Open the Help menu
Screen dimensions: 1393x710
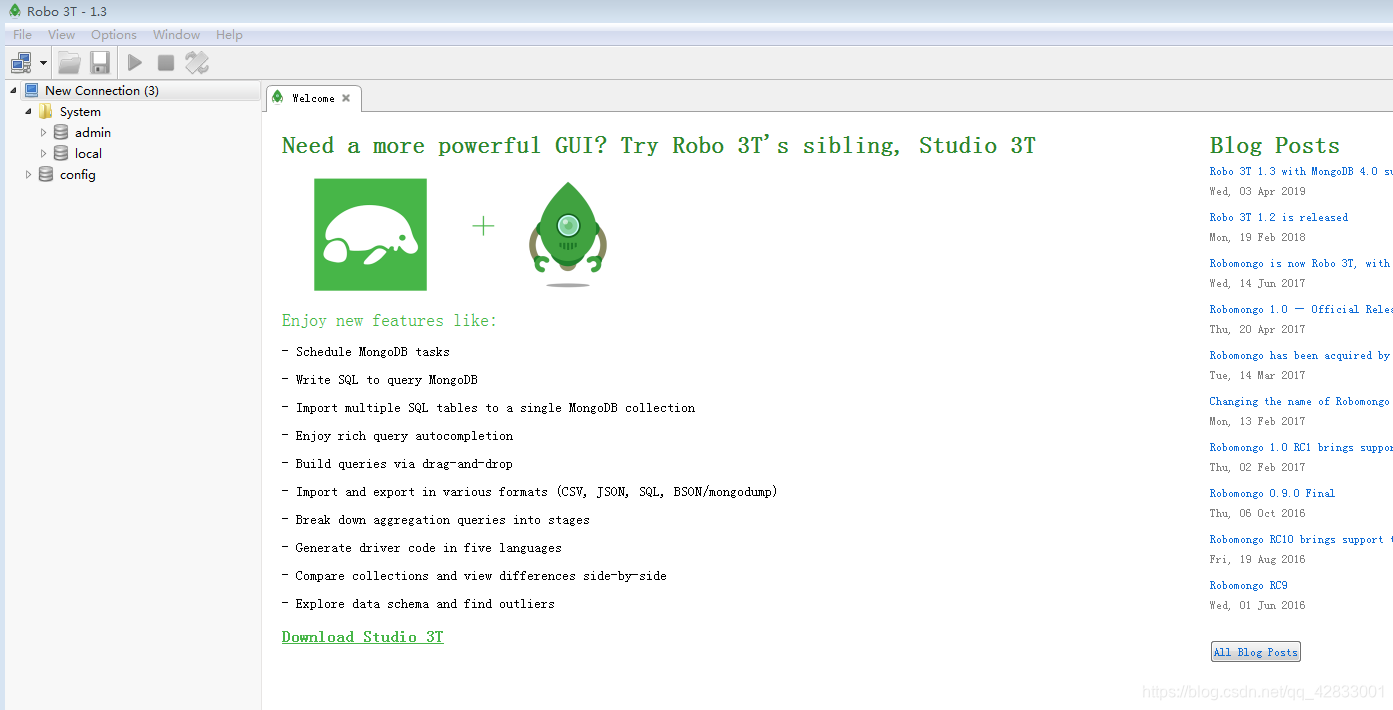229,35
